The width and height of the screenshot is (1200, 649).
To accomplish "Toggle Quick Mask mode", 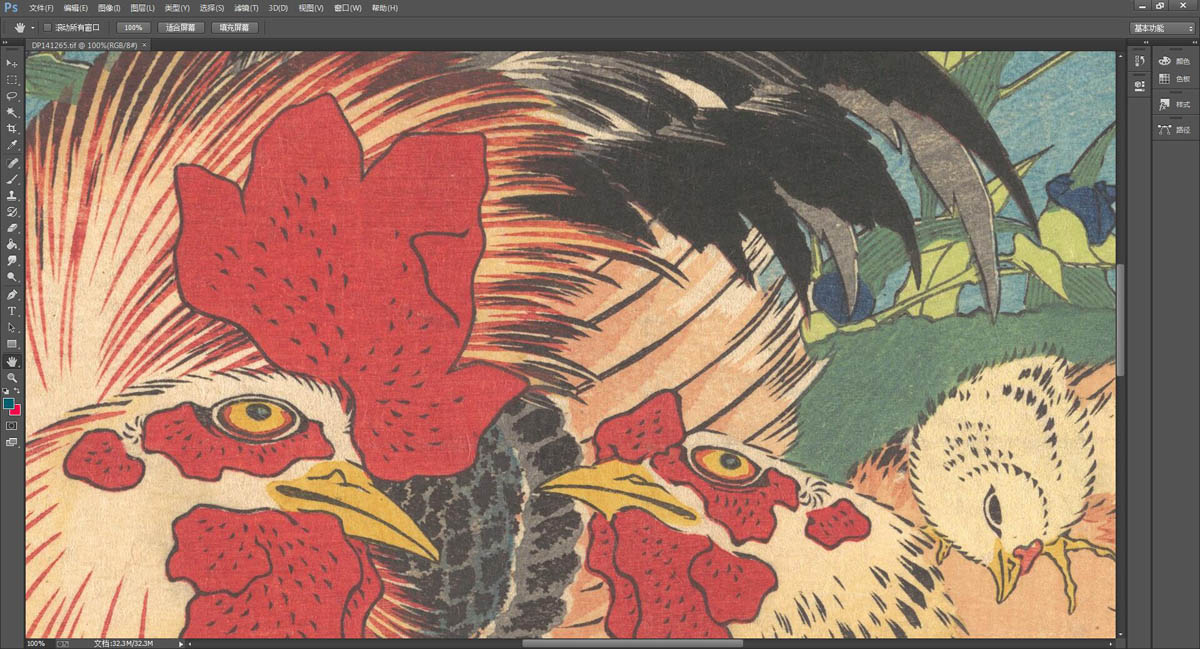I will [x=12, y=425].
